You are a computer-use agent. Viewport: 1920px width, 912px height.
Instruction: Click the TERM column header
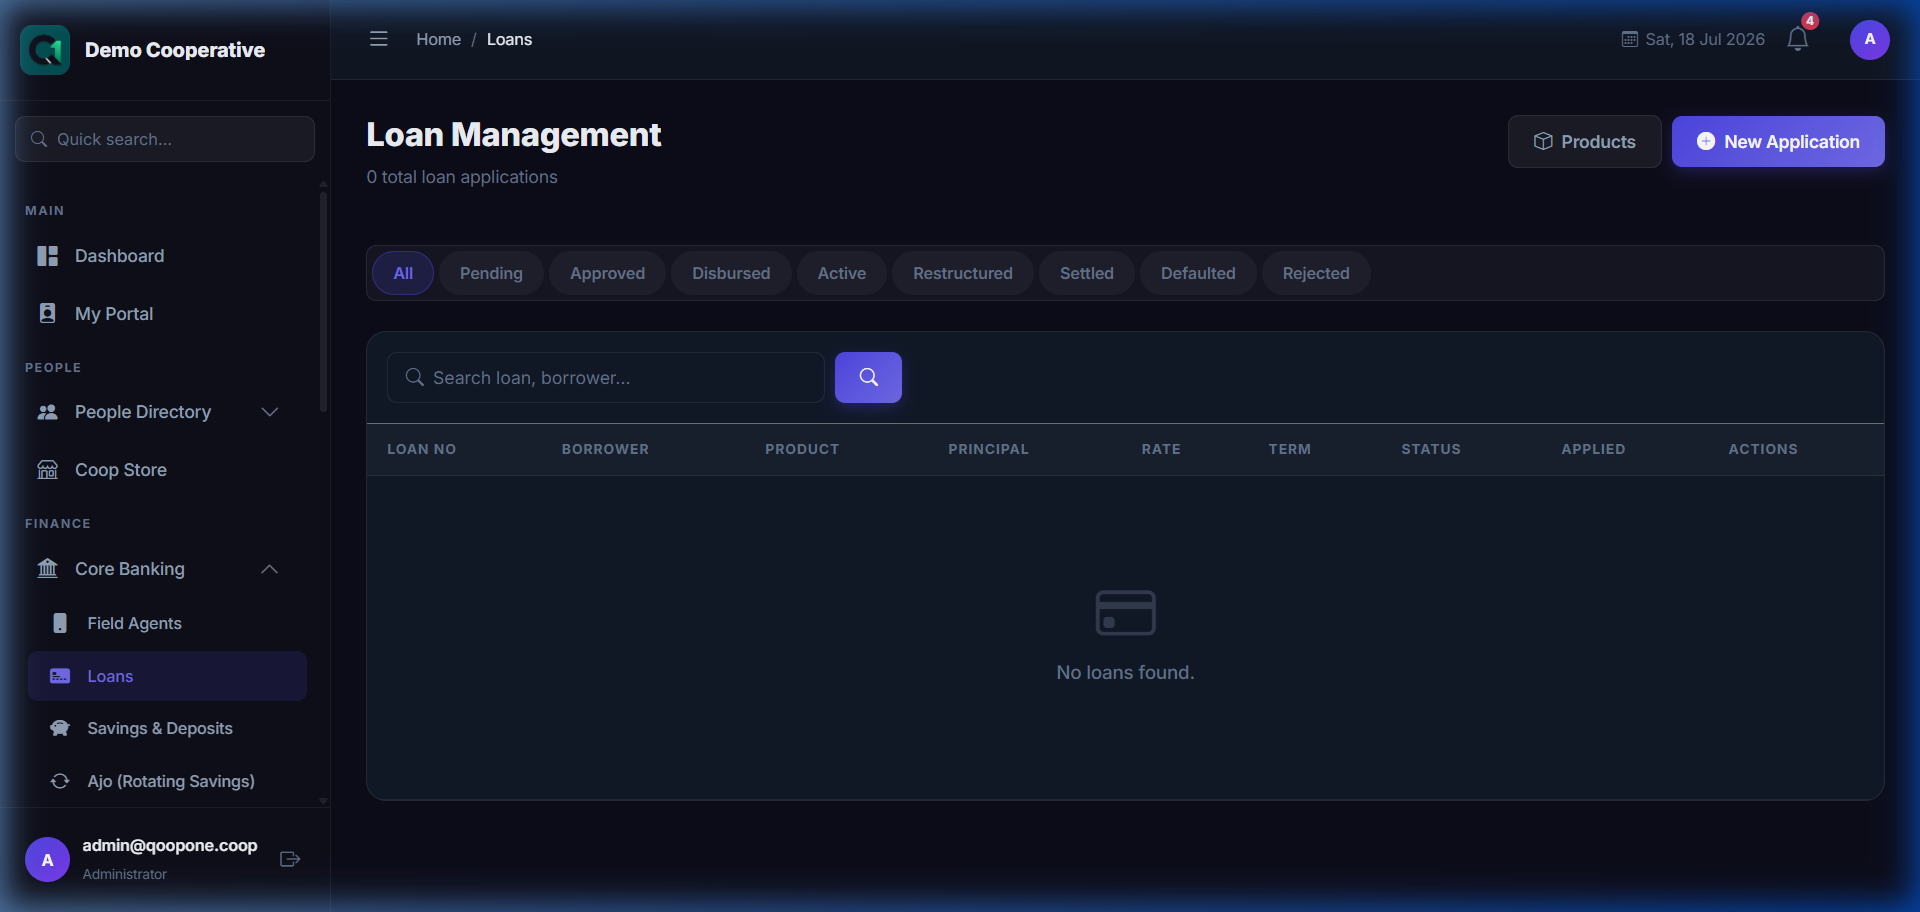(1289, 449)
